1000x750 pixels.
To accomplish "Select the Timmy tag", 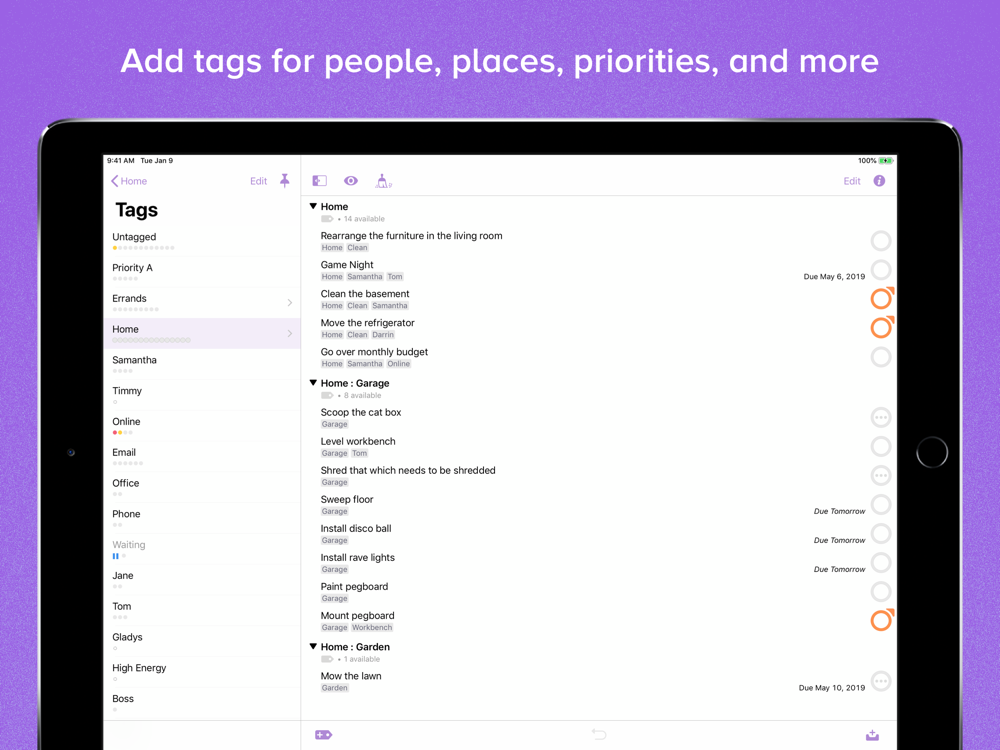I will pyautogui.click(x=202, y=395).
